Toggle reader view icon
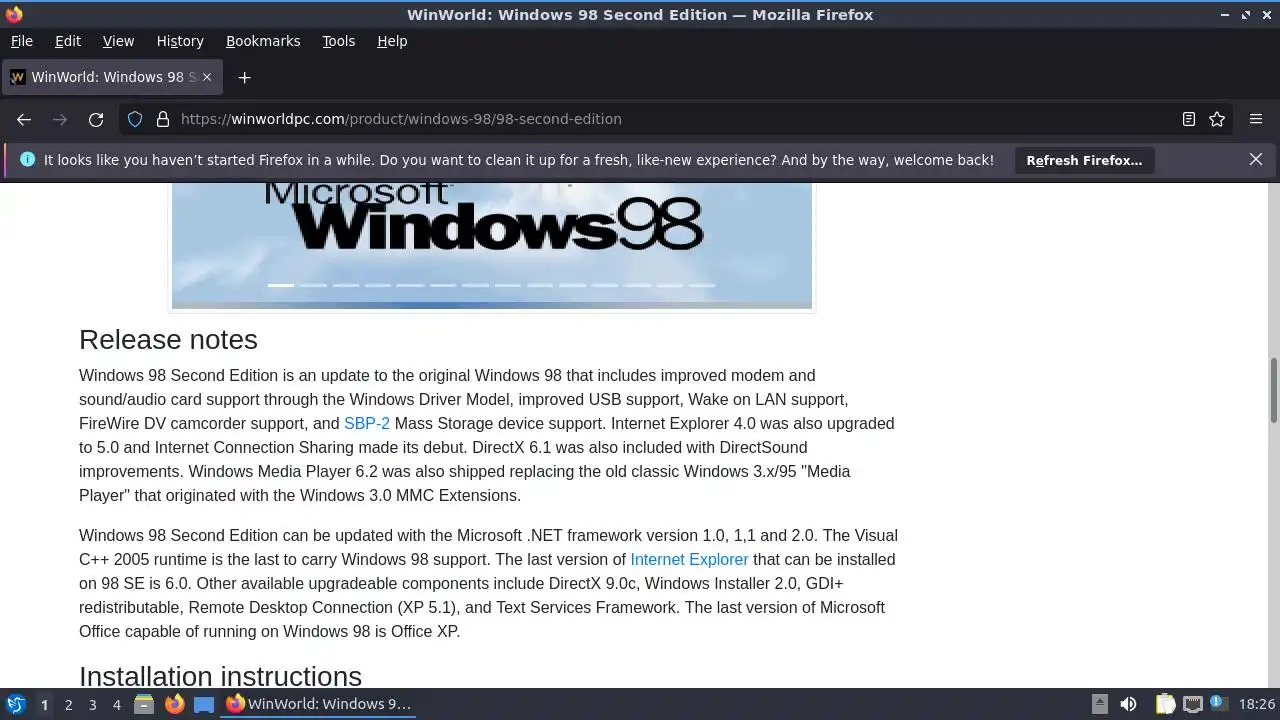 (1189, 119)
